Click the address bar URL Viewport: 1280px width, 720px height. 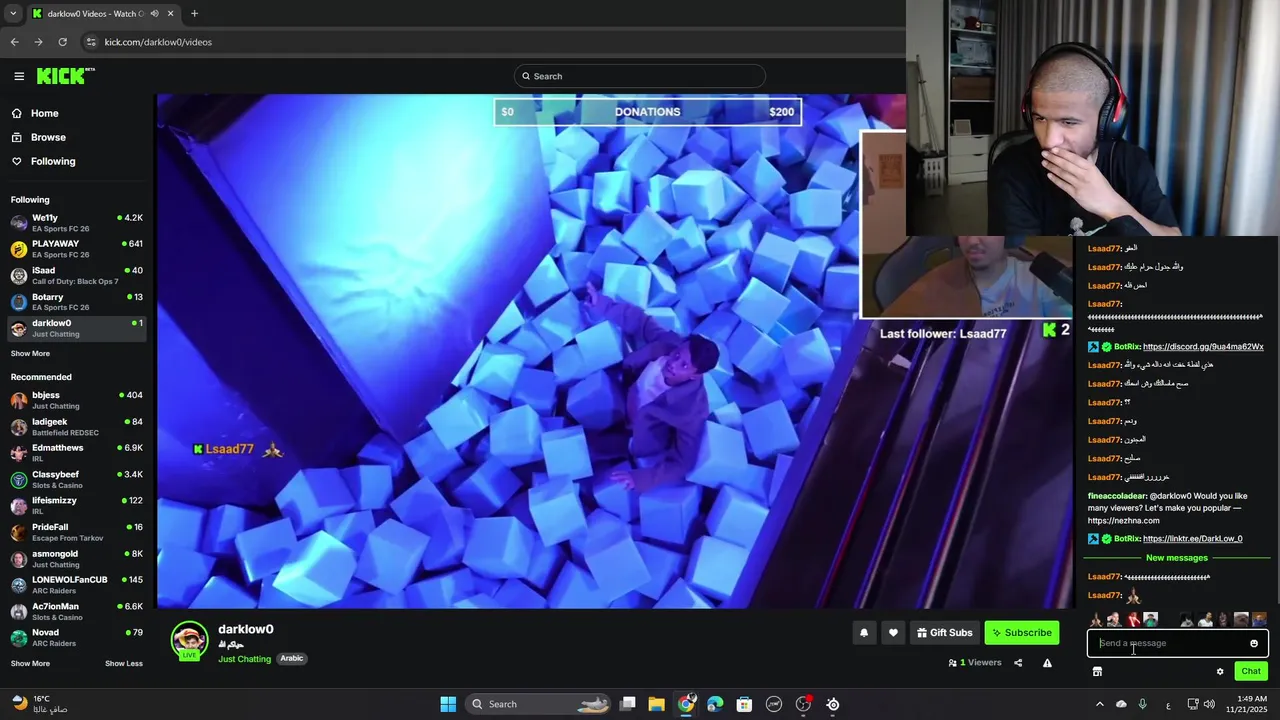[x=158, y=42]
